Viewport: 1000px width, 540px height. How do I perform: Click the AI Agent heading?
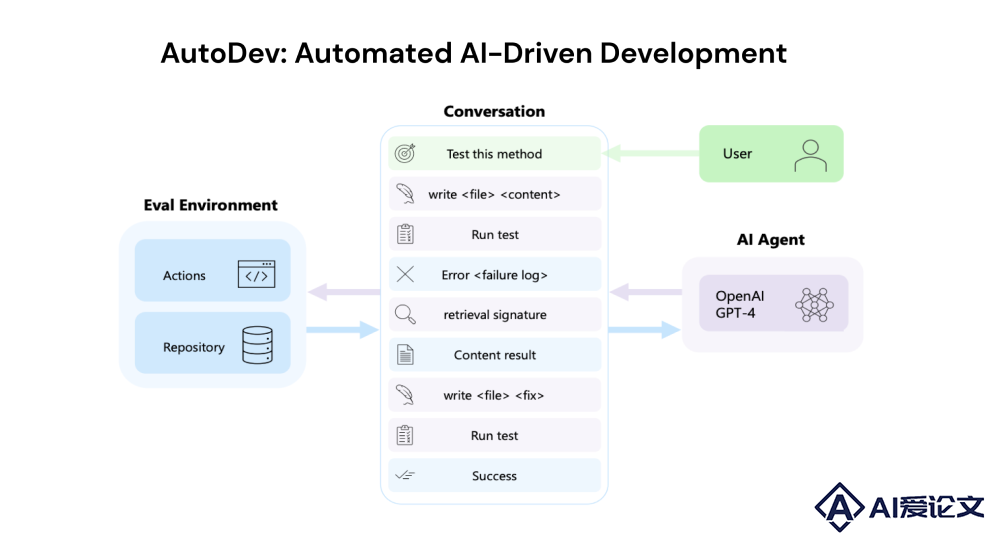pyautogui.click(x=770, y=240)
